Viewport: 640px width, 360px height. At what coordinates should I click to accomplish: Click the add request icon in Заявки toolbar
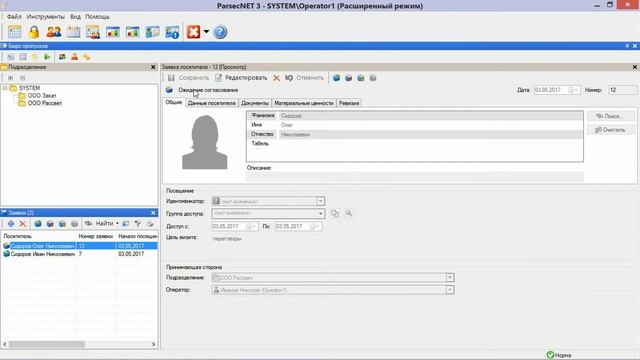click(11, 224)
